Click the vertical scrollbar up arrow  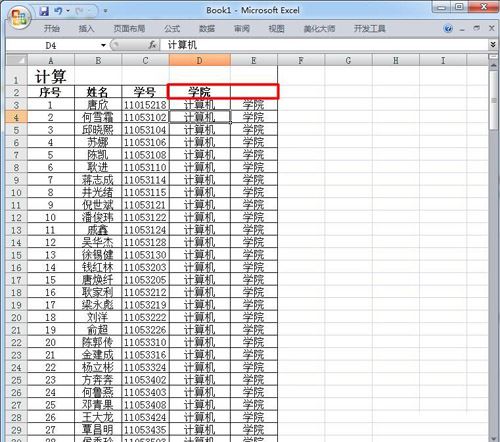[x=494, y=65]
